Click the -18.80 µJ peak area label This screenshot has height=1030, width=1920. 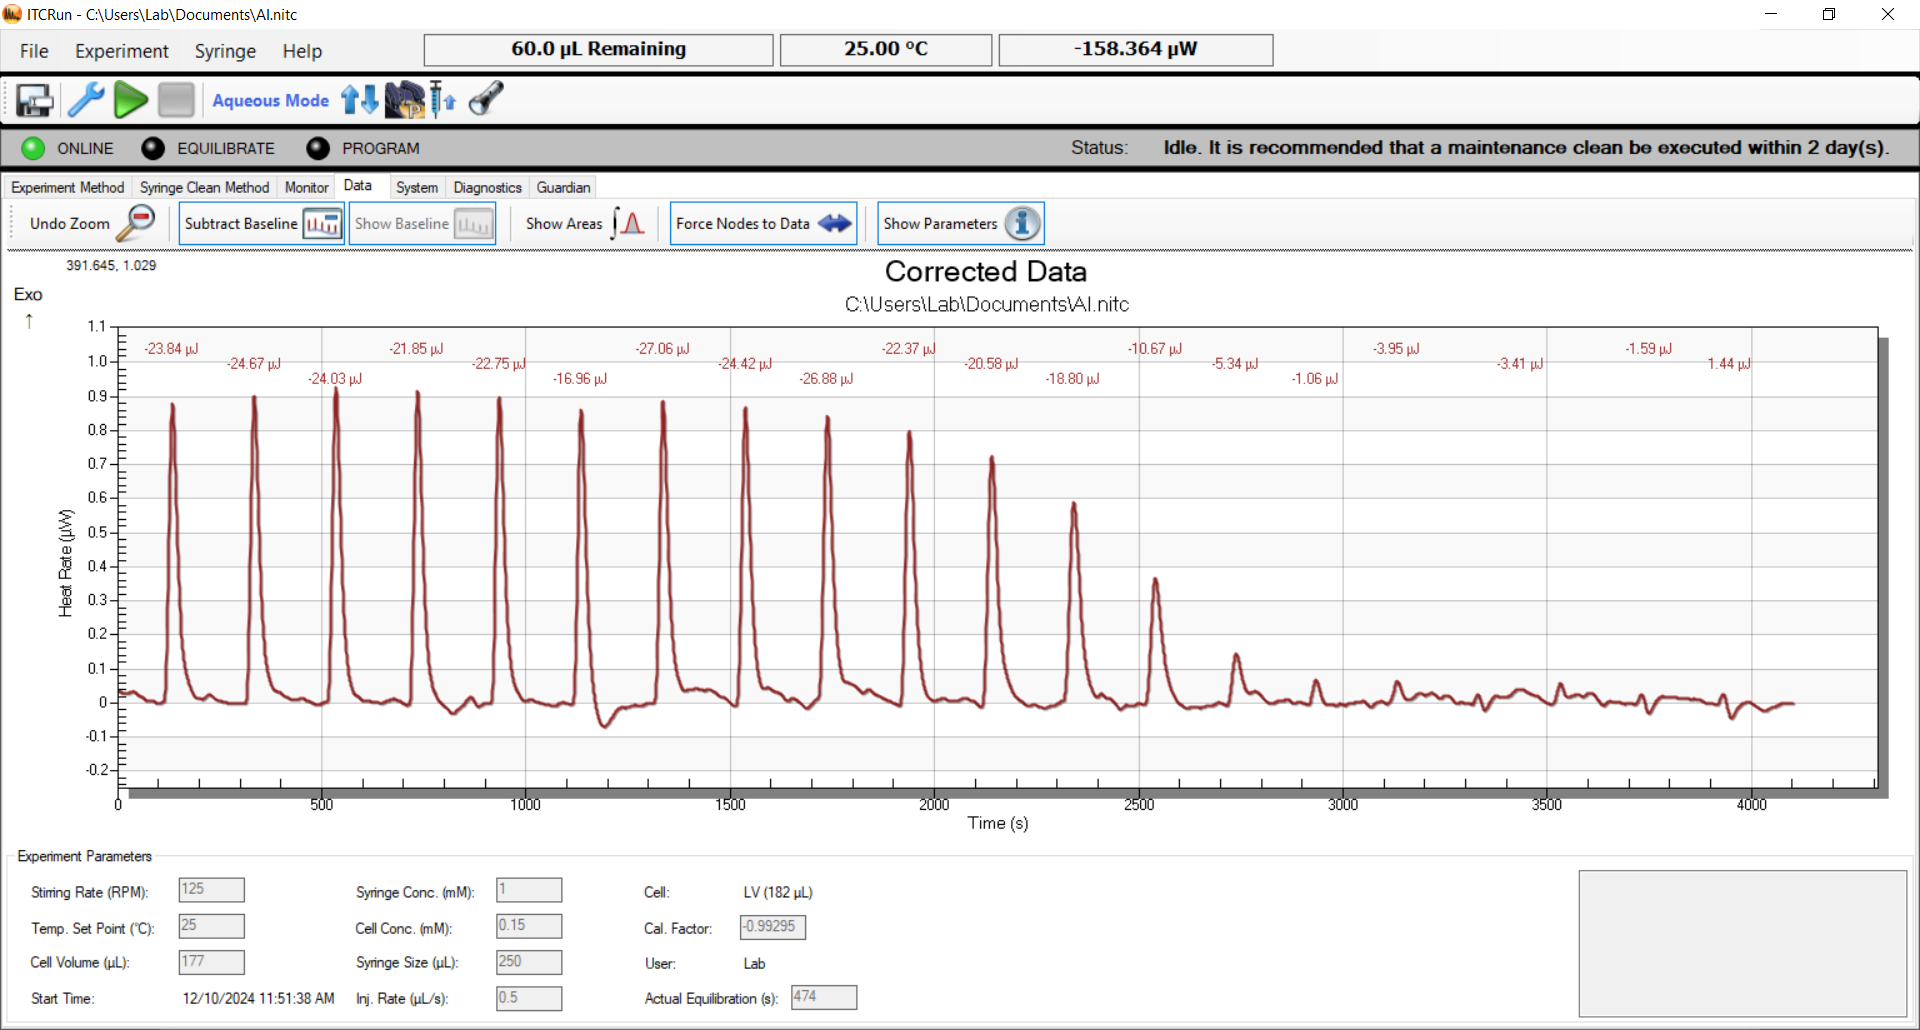1072,379
